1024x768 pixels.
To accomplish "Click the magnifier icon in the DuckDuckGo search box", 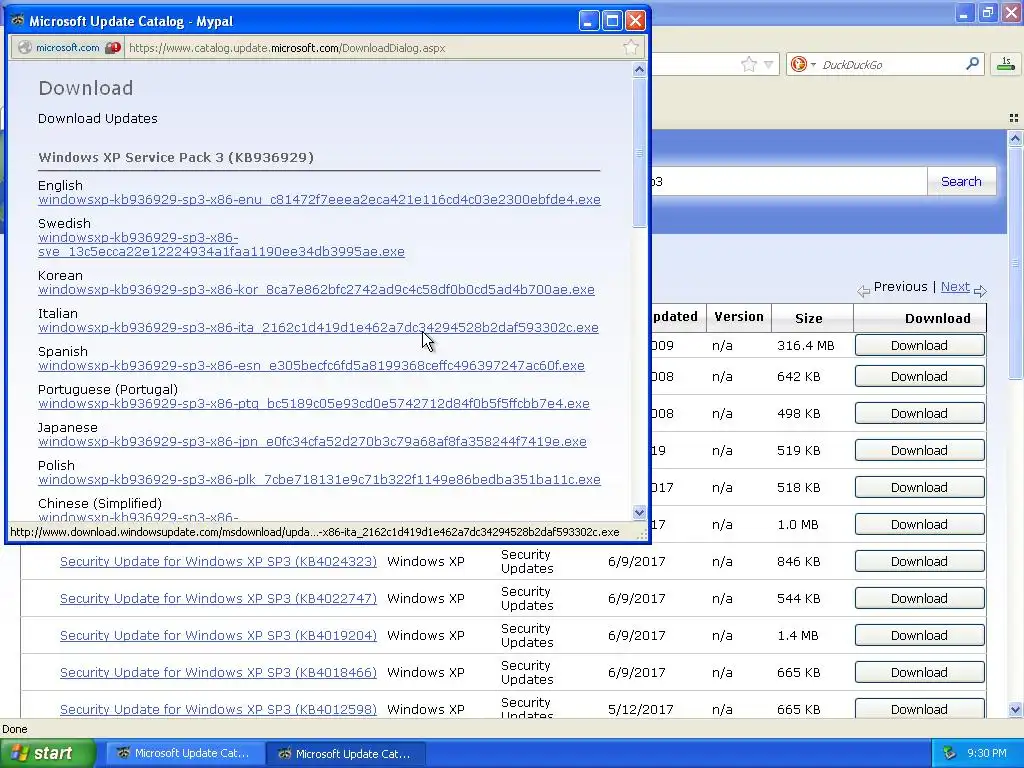I will pyautogui.click(x=972, y=63).
